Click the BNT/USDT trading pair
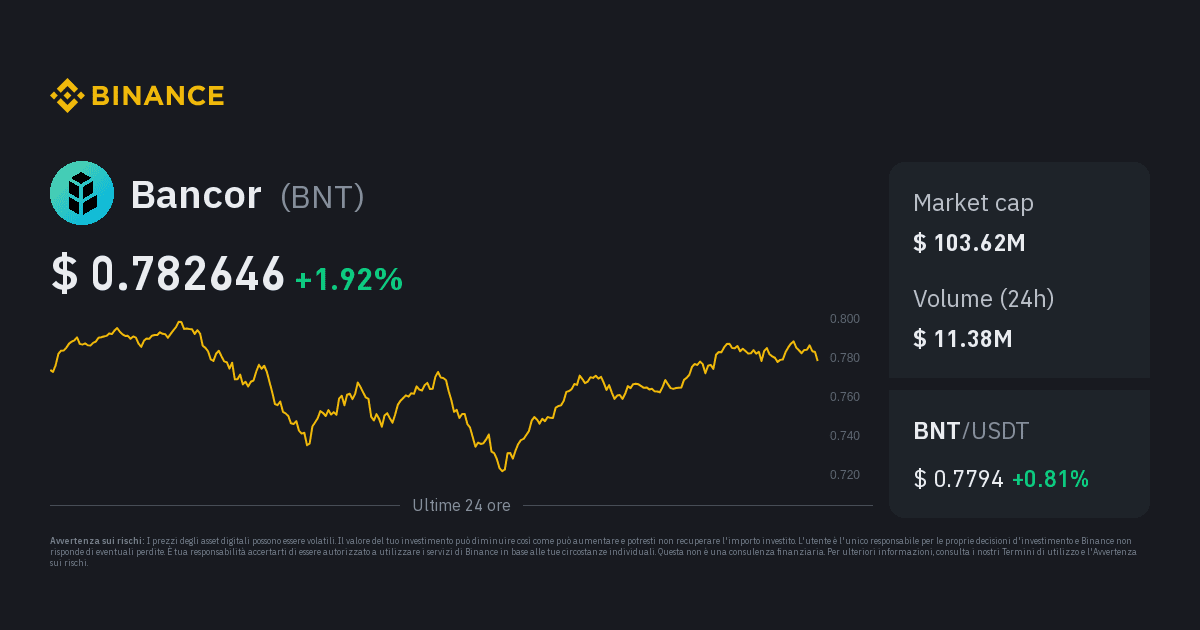The height and width of the screenshot is (630, 1200). coord(971,432)
